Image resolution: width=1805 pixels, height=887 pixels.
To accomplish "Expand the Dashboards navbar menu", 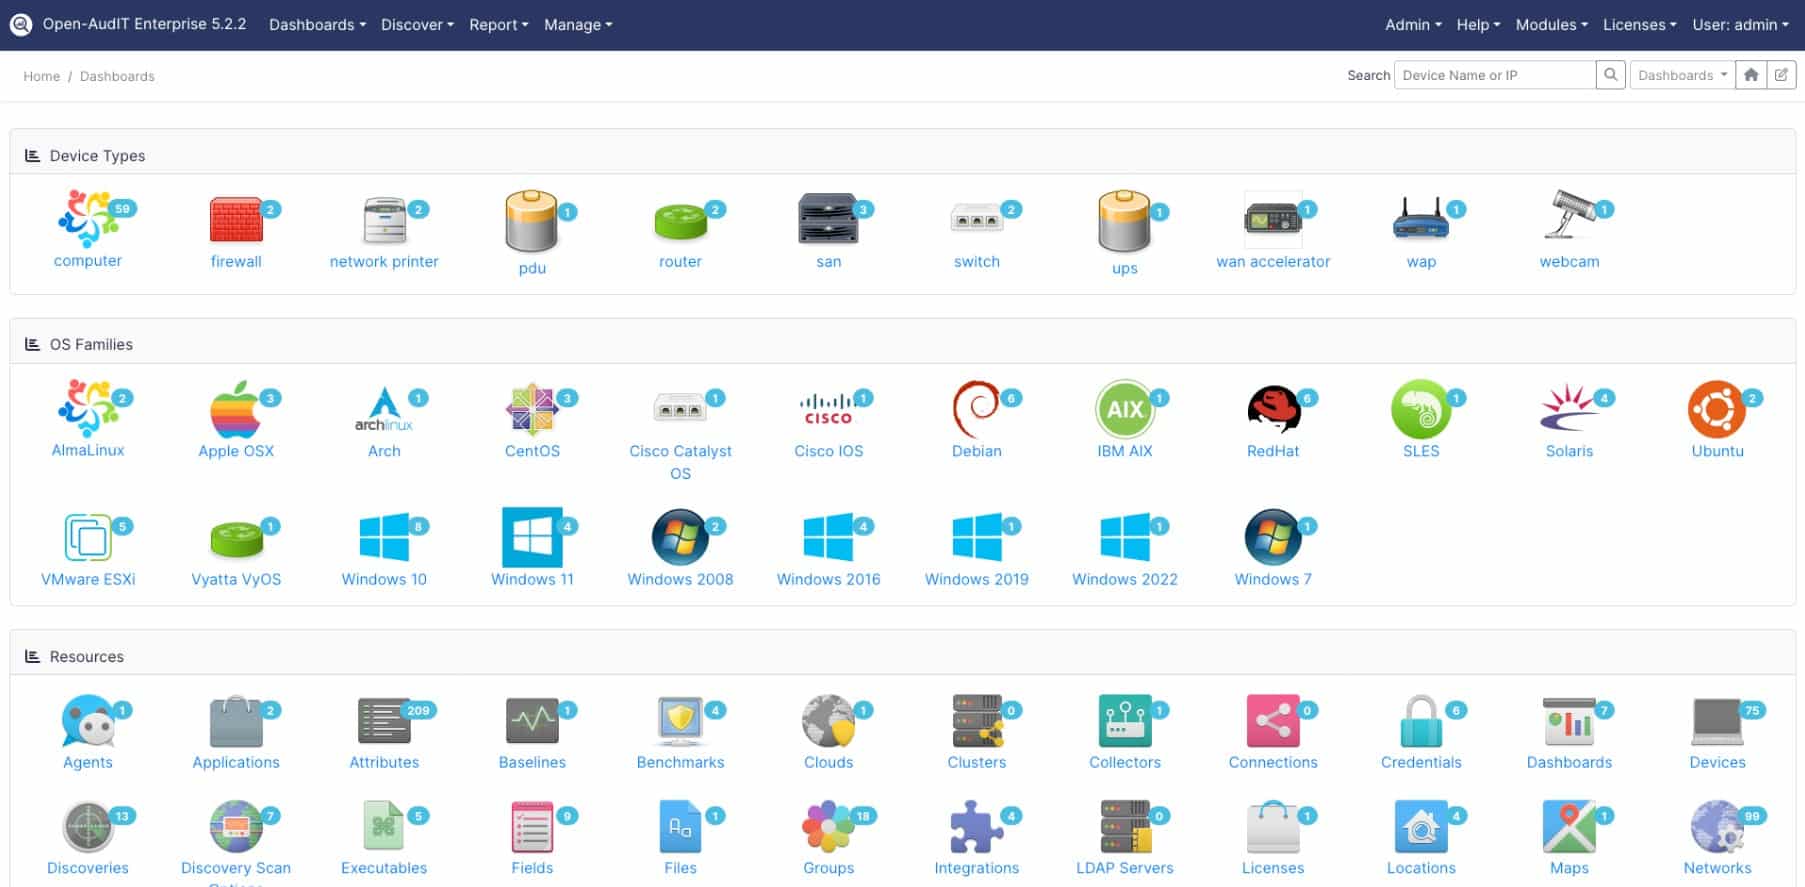I will click(x=317, y=24).
